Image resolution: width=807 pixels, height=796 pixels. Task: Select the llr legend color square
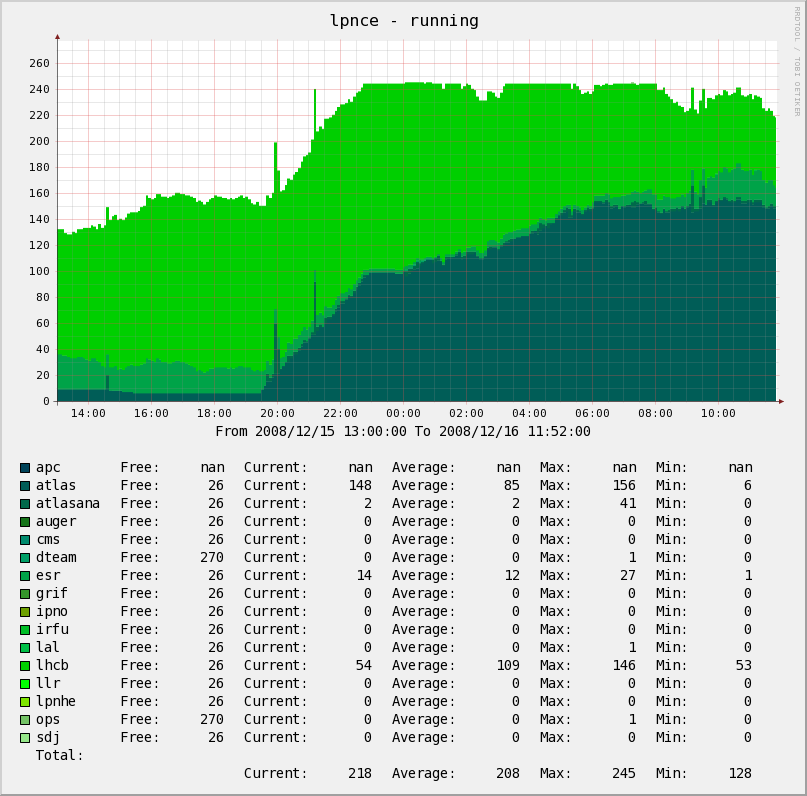point(25,684)
